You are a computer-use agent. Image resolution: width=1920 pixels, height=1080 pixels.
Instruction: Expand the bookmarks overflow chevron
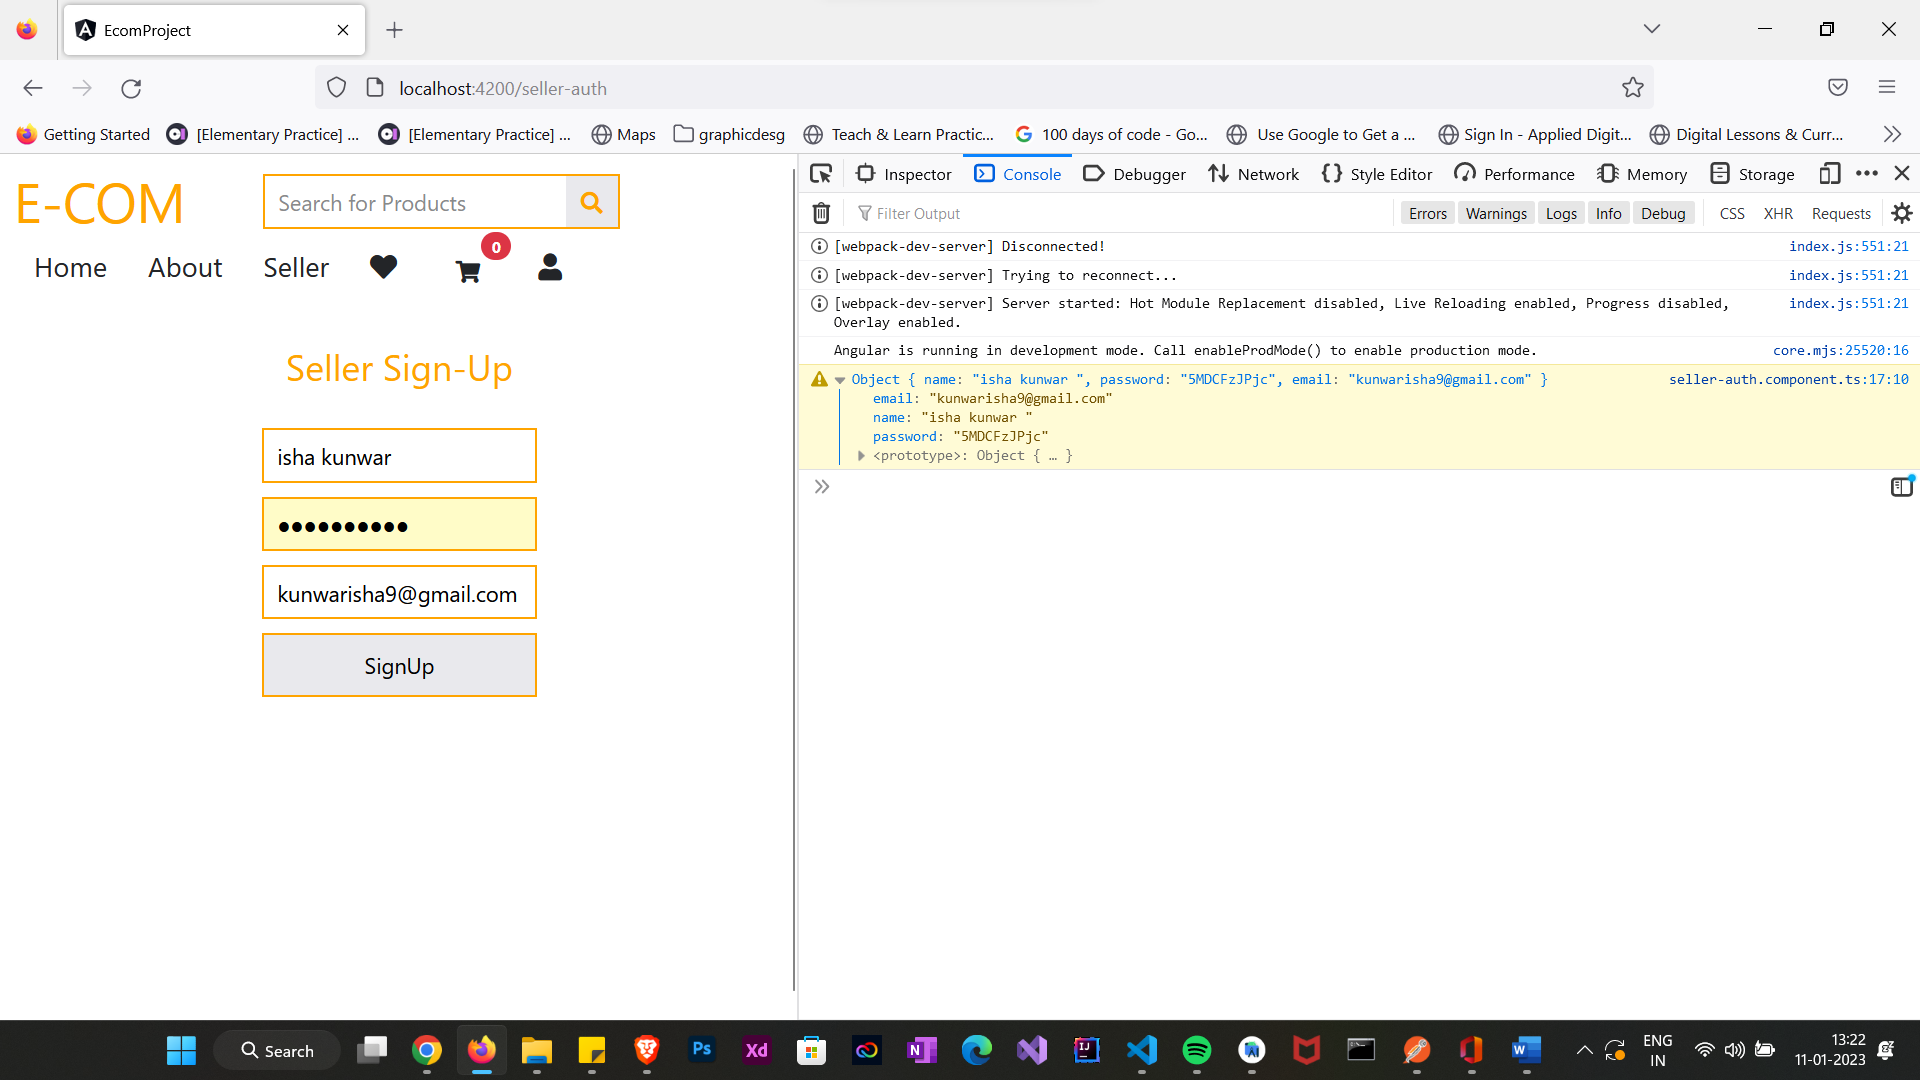point(1893,133)
